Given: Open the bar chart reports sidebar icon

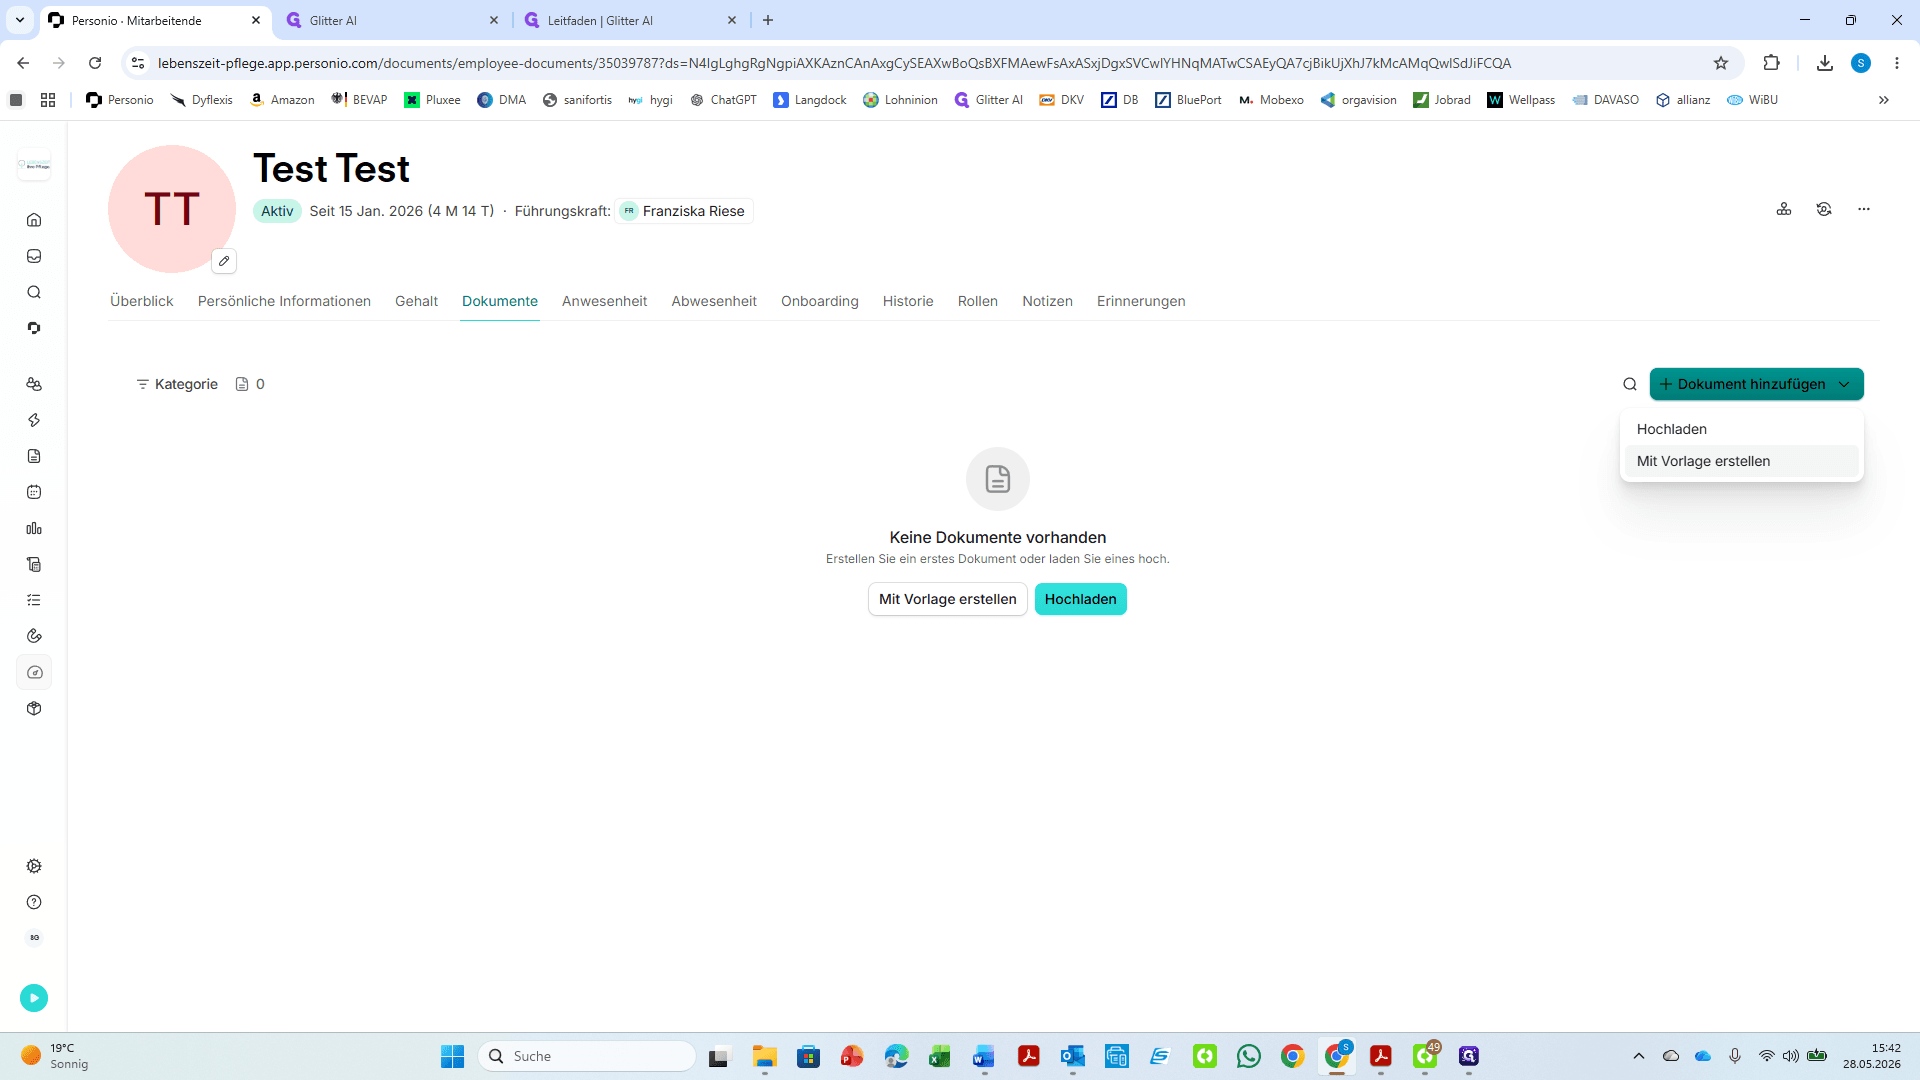Looking at the screenshot, I should 34,528.
